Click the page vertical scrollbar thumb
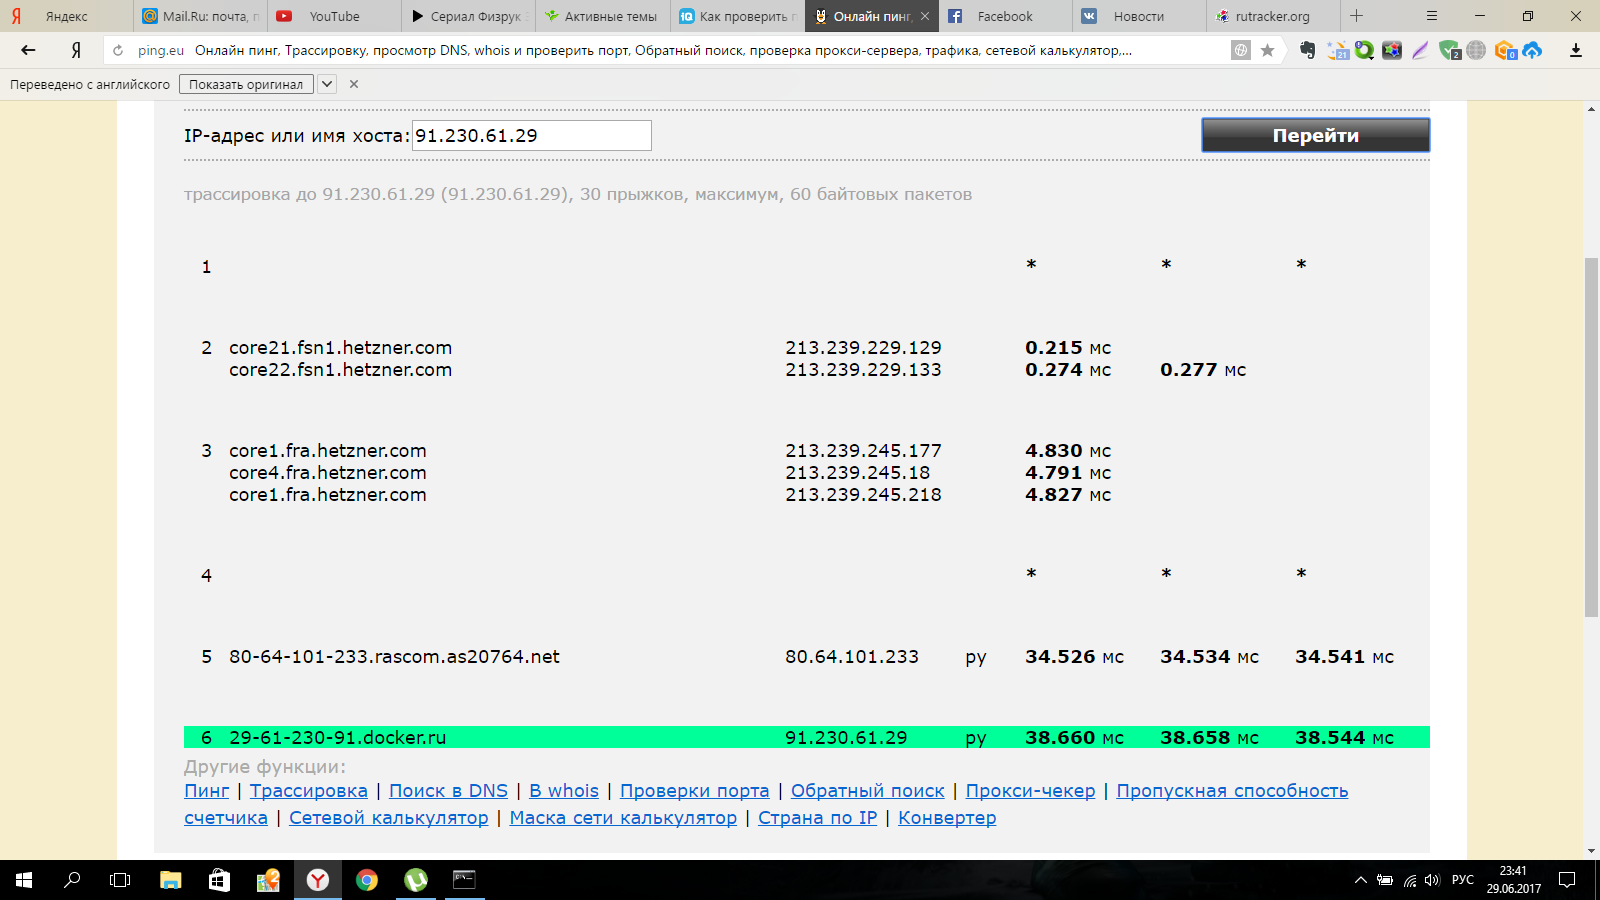This screenshot has width=1600, height=900. pos(1591,436)
